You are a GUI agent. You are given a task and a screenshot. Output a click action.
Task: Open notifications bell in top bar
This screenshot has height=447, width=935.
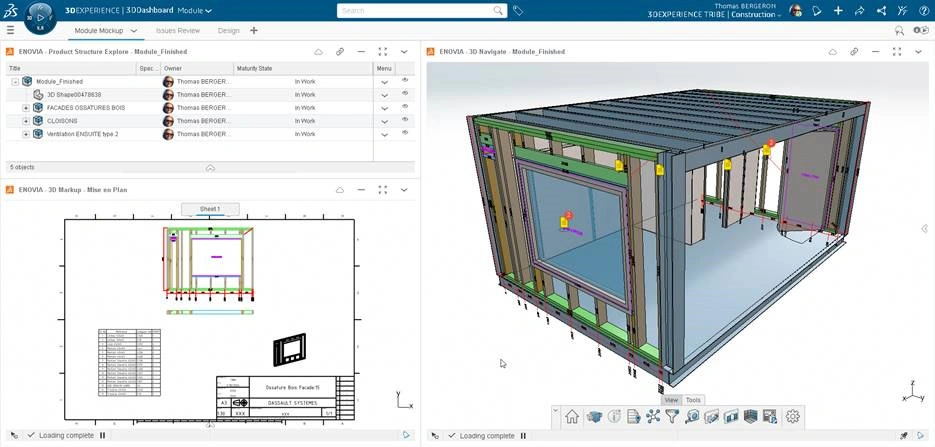coord(818,10)
